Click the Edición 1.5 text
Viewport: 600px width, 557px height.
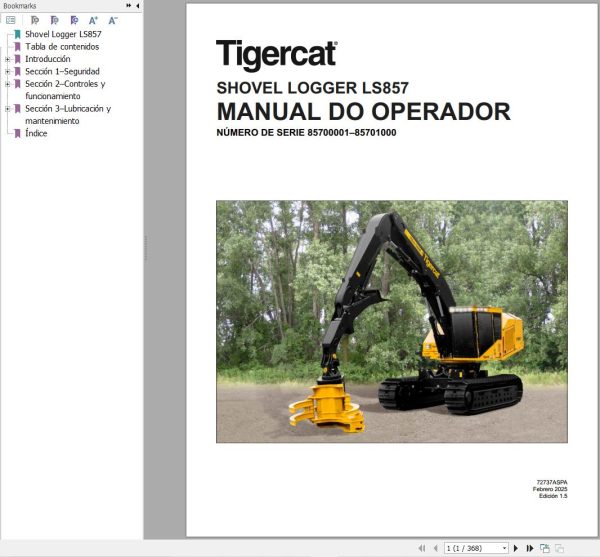(x=553, y=496)
